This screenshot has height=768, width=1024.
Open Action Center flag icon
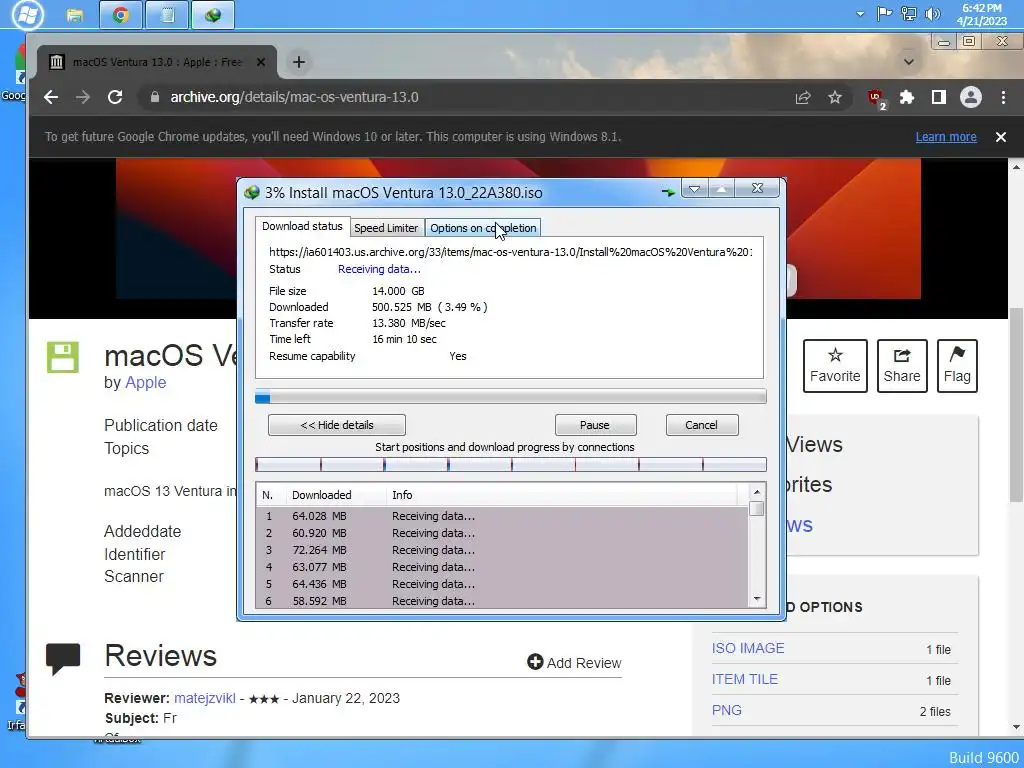click(884, 14)
